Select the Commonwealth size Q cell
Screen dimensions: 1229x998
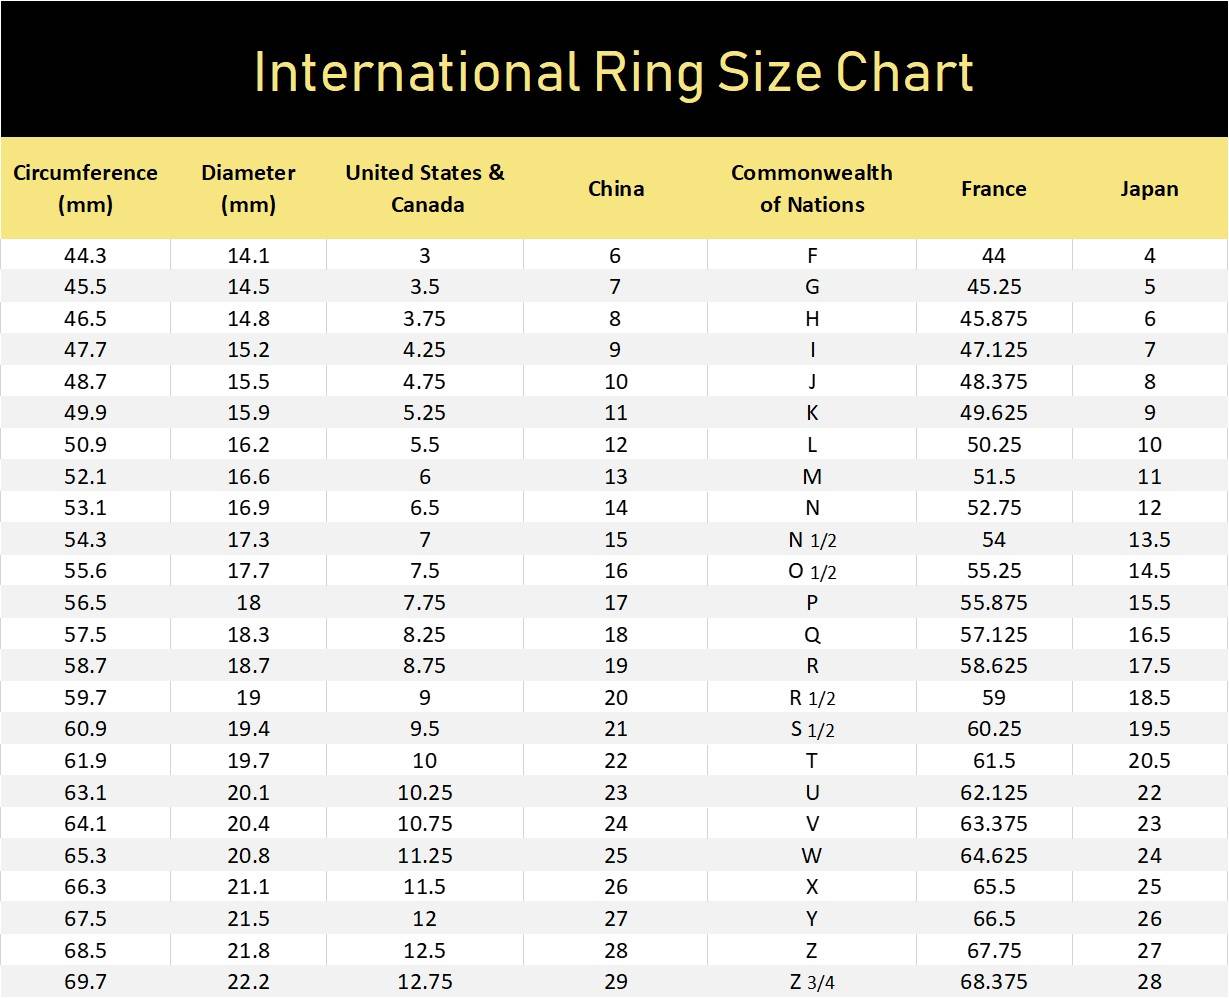pyautogui.click(x=811, y=634)
